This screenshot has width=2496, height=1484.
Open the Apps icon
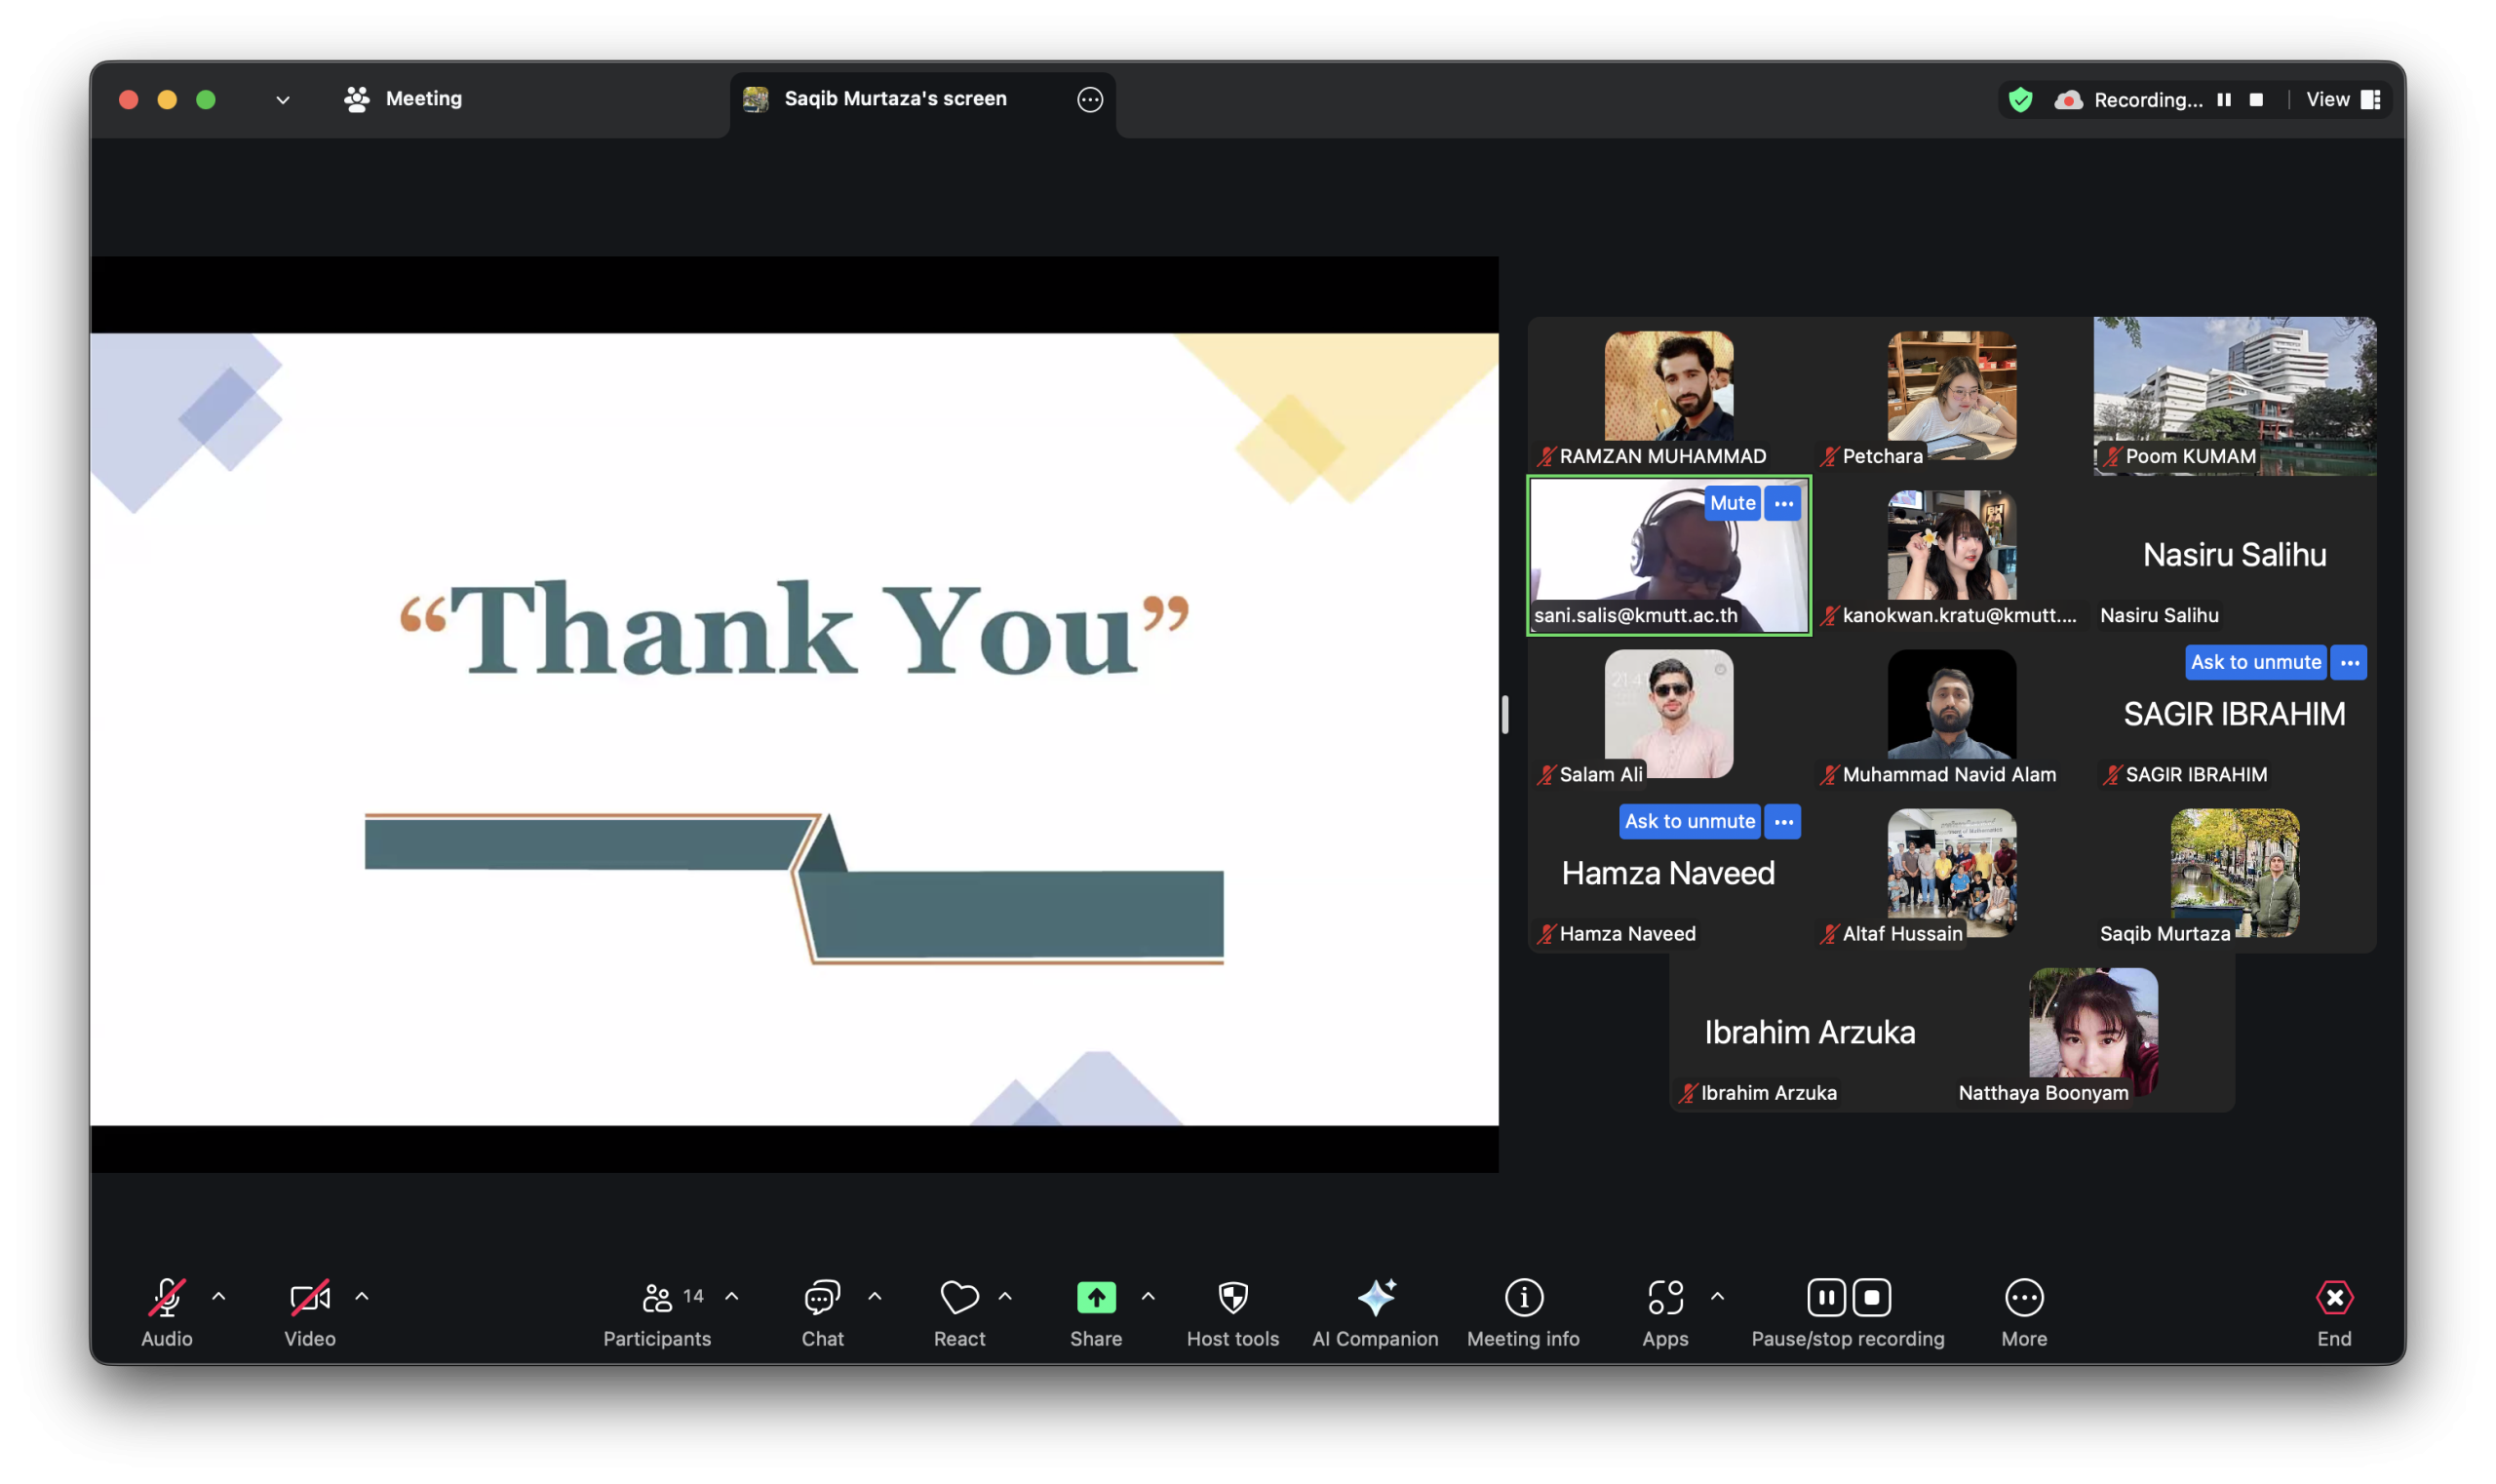[x=1665, y=1298]
